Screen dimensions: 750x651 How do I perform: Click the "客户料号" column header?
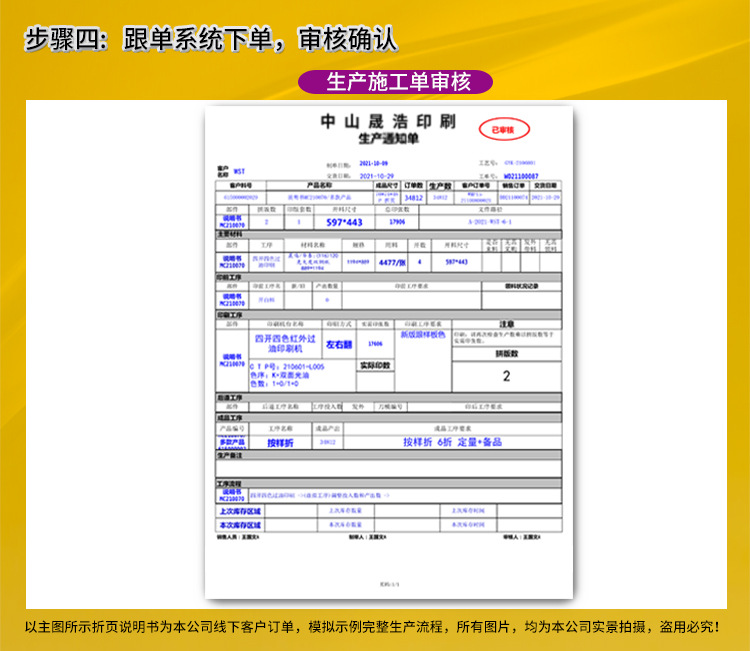[241, 185]
